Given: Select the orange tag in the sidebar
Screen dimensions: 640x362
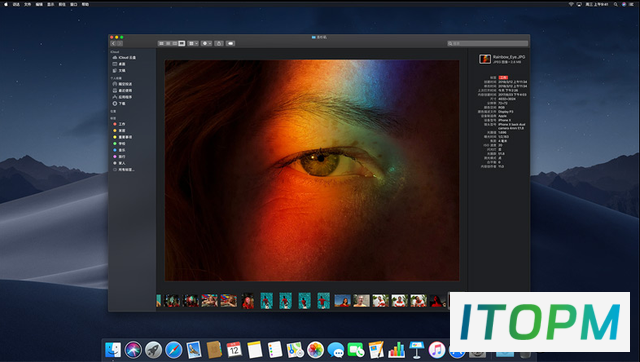Looking at the screenshot, I should (x=119, y=131).
